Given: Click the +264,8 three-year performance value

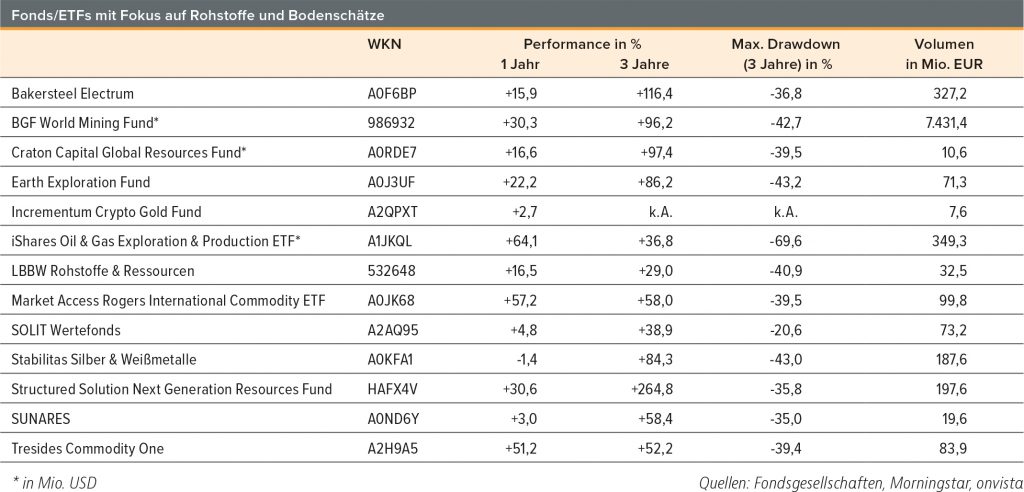Looking at the screenshot, I should (x=657, y=389).
